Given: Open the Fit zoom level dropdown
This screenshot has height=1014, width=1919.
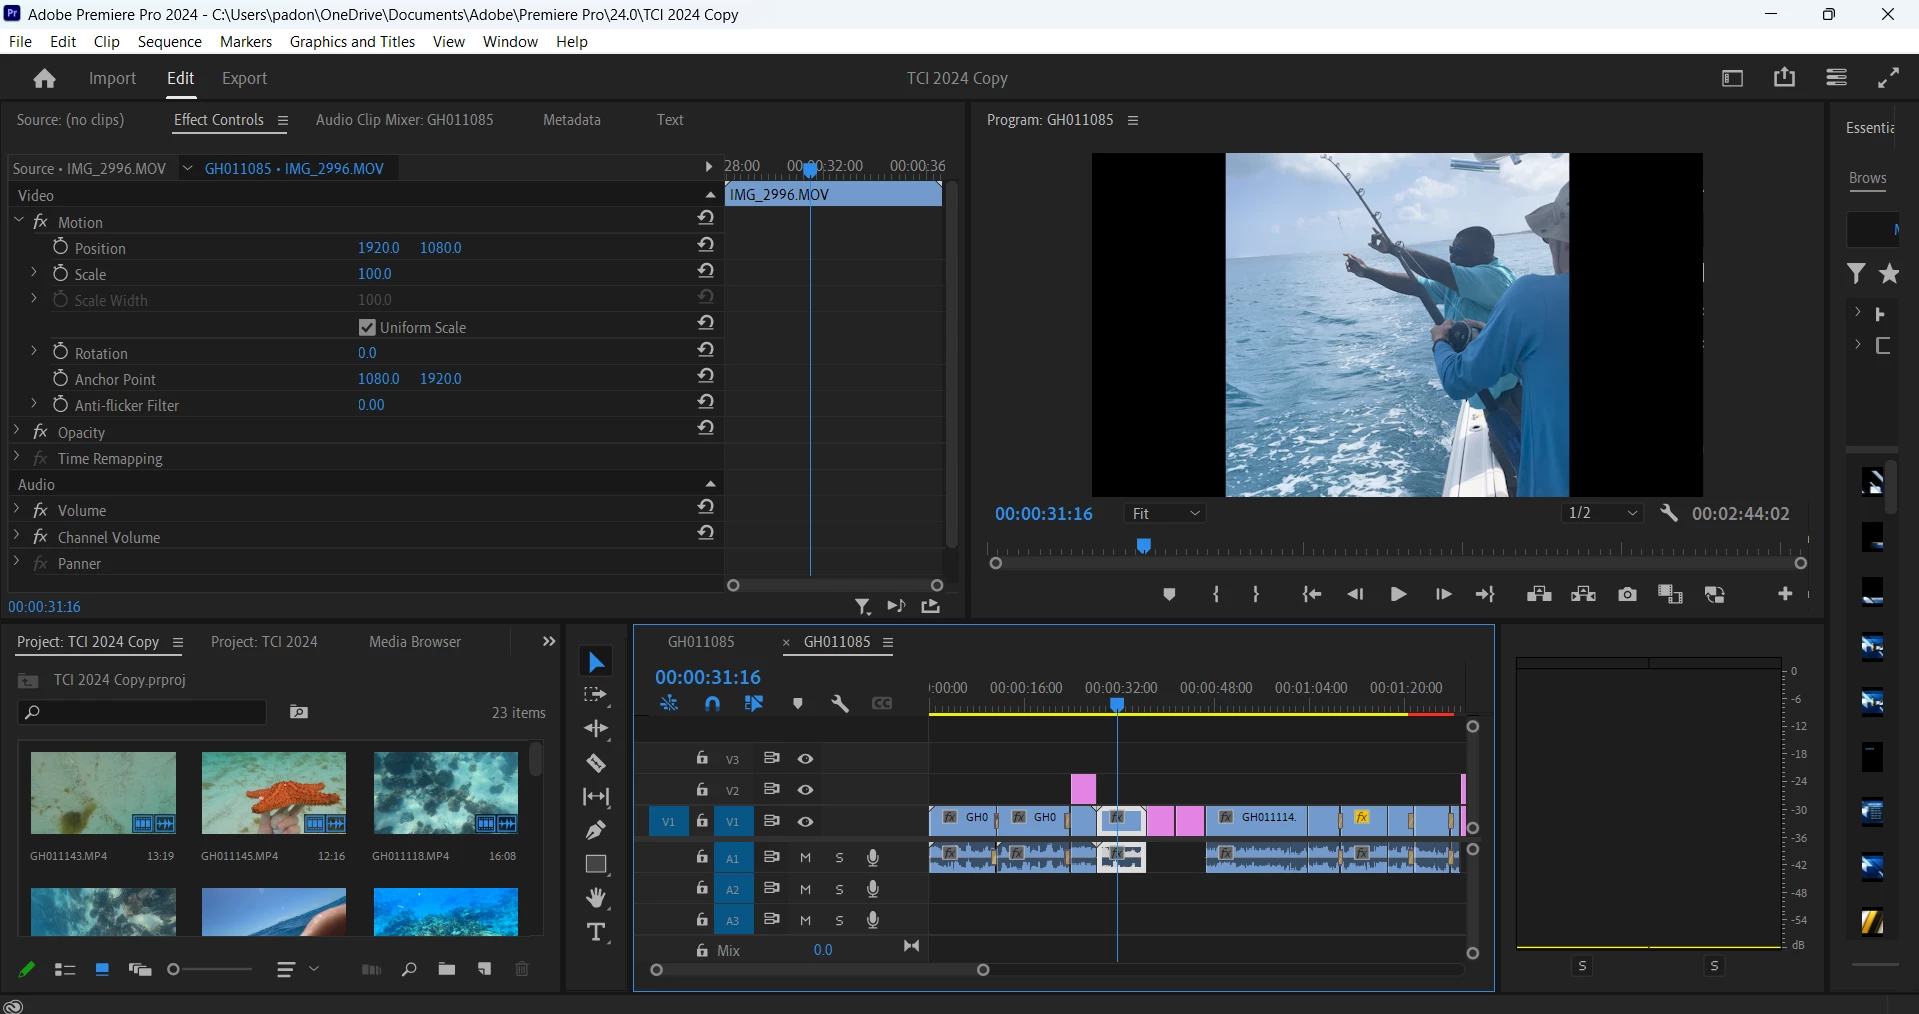Looking at the screenshot, I should 1166,514.
